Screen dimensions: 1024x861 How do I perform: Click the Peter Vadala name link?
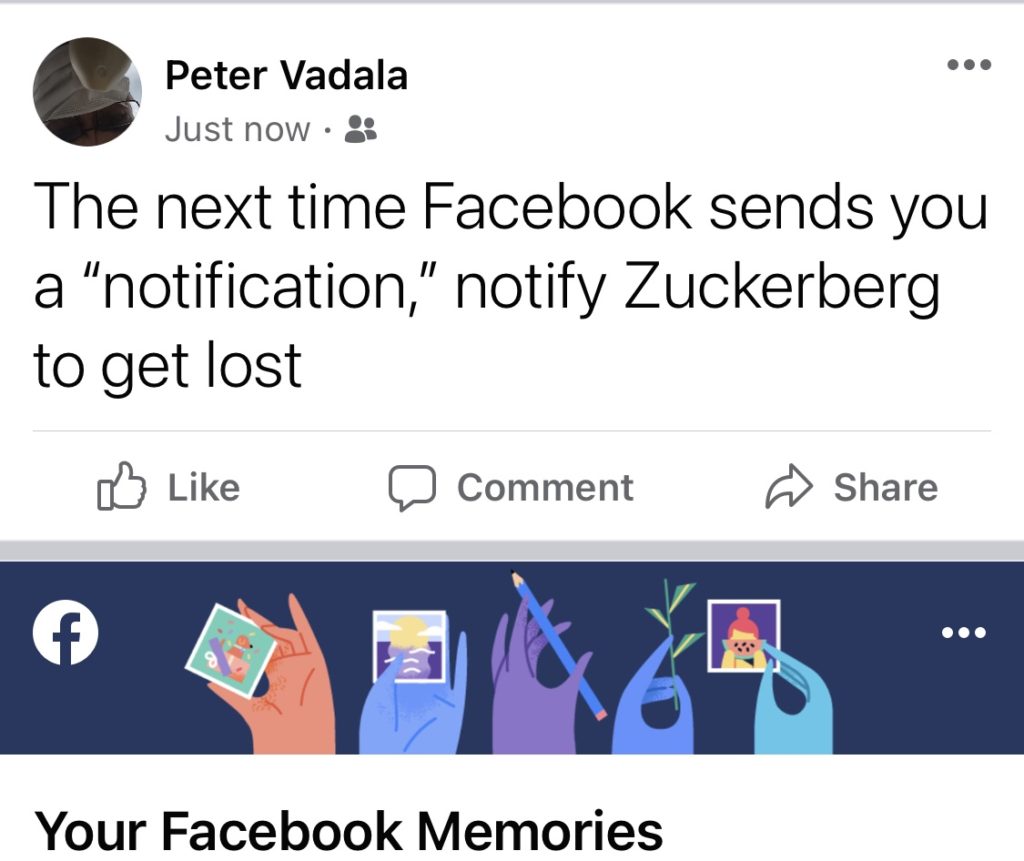(x=286, y=75)
